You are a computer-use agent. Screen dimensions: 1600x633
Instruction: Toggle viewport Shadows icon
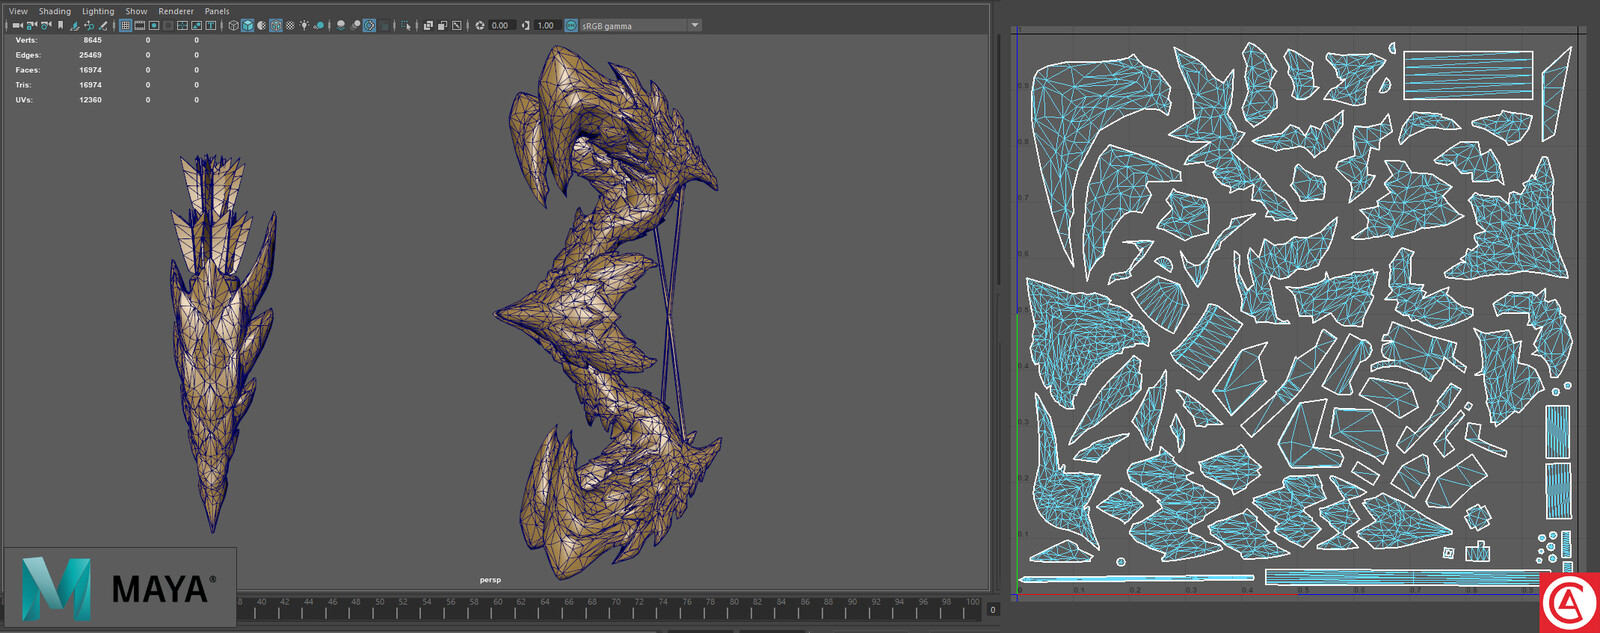click(x=319, y=25)
